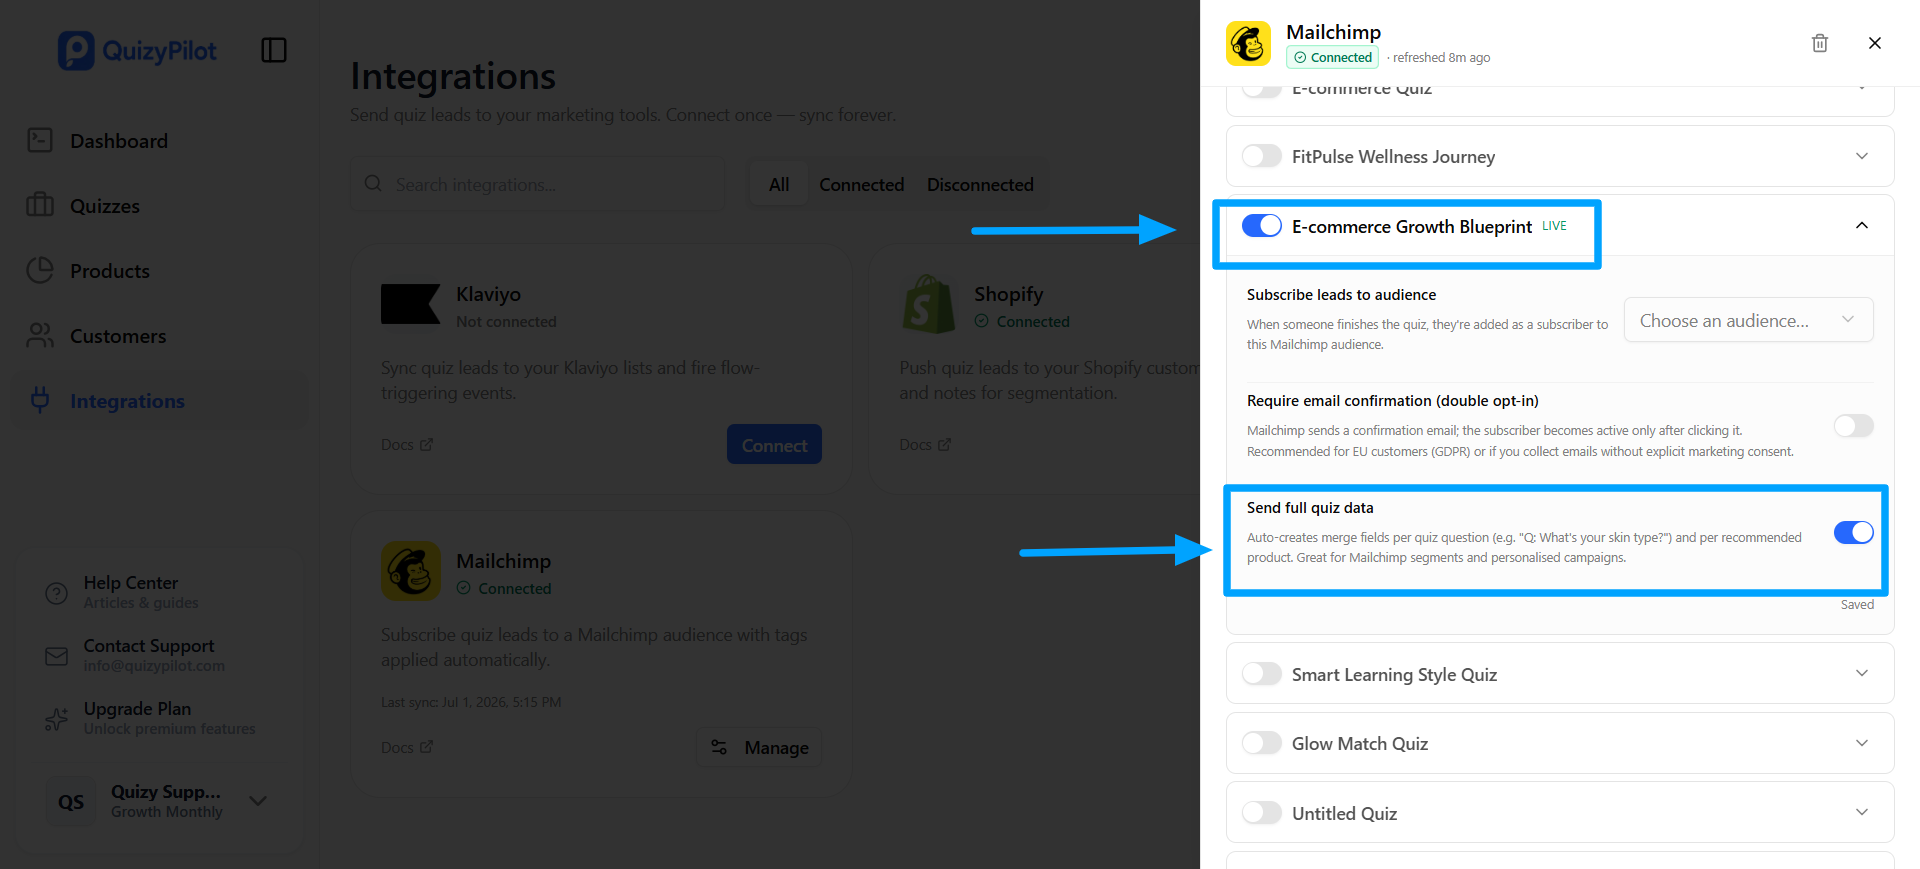1920x869 pixels.
Task: Enable the Untitled Quiz switch
Action: (1262, 813)
